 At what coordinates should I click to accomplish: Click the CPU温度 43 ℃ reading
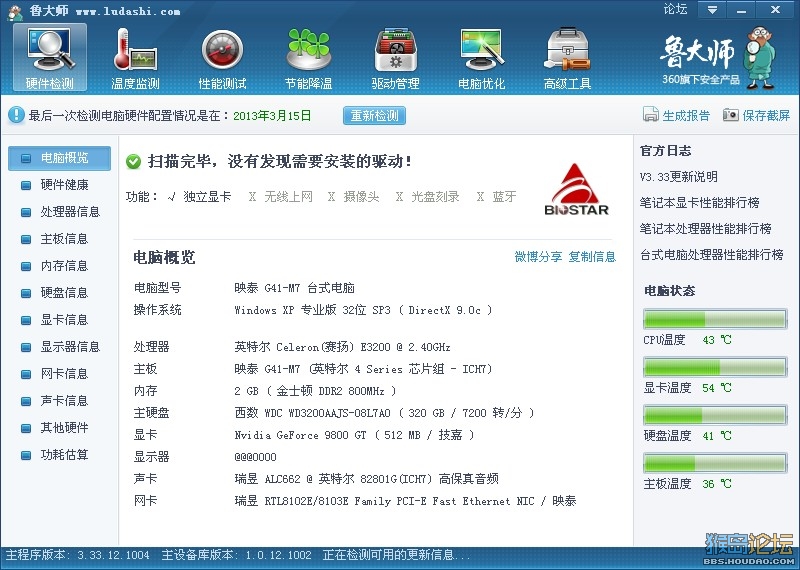687,340
